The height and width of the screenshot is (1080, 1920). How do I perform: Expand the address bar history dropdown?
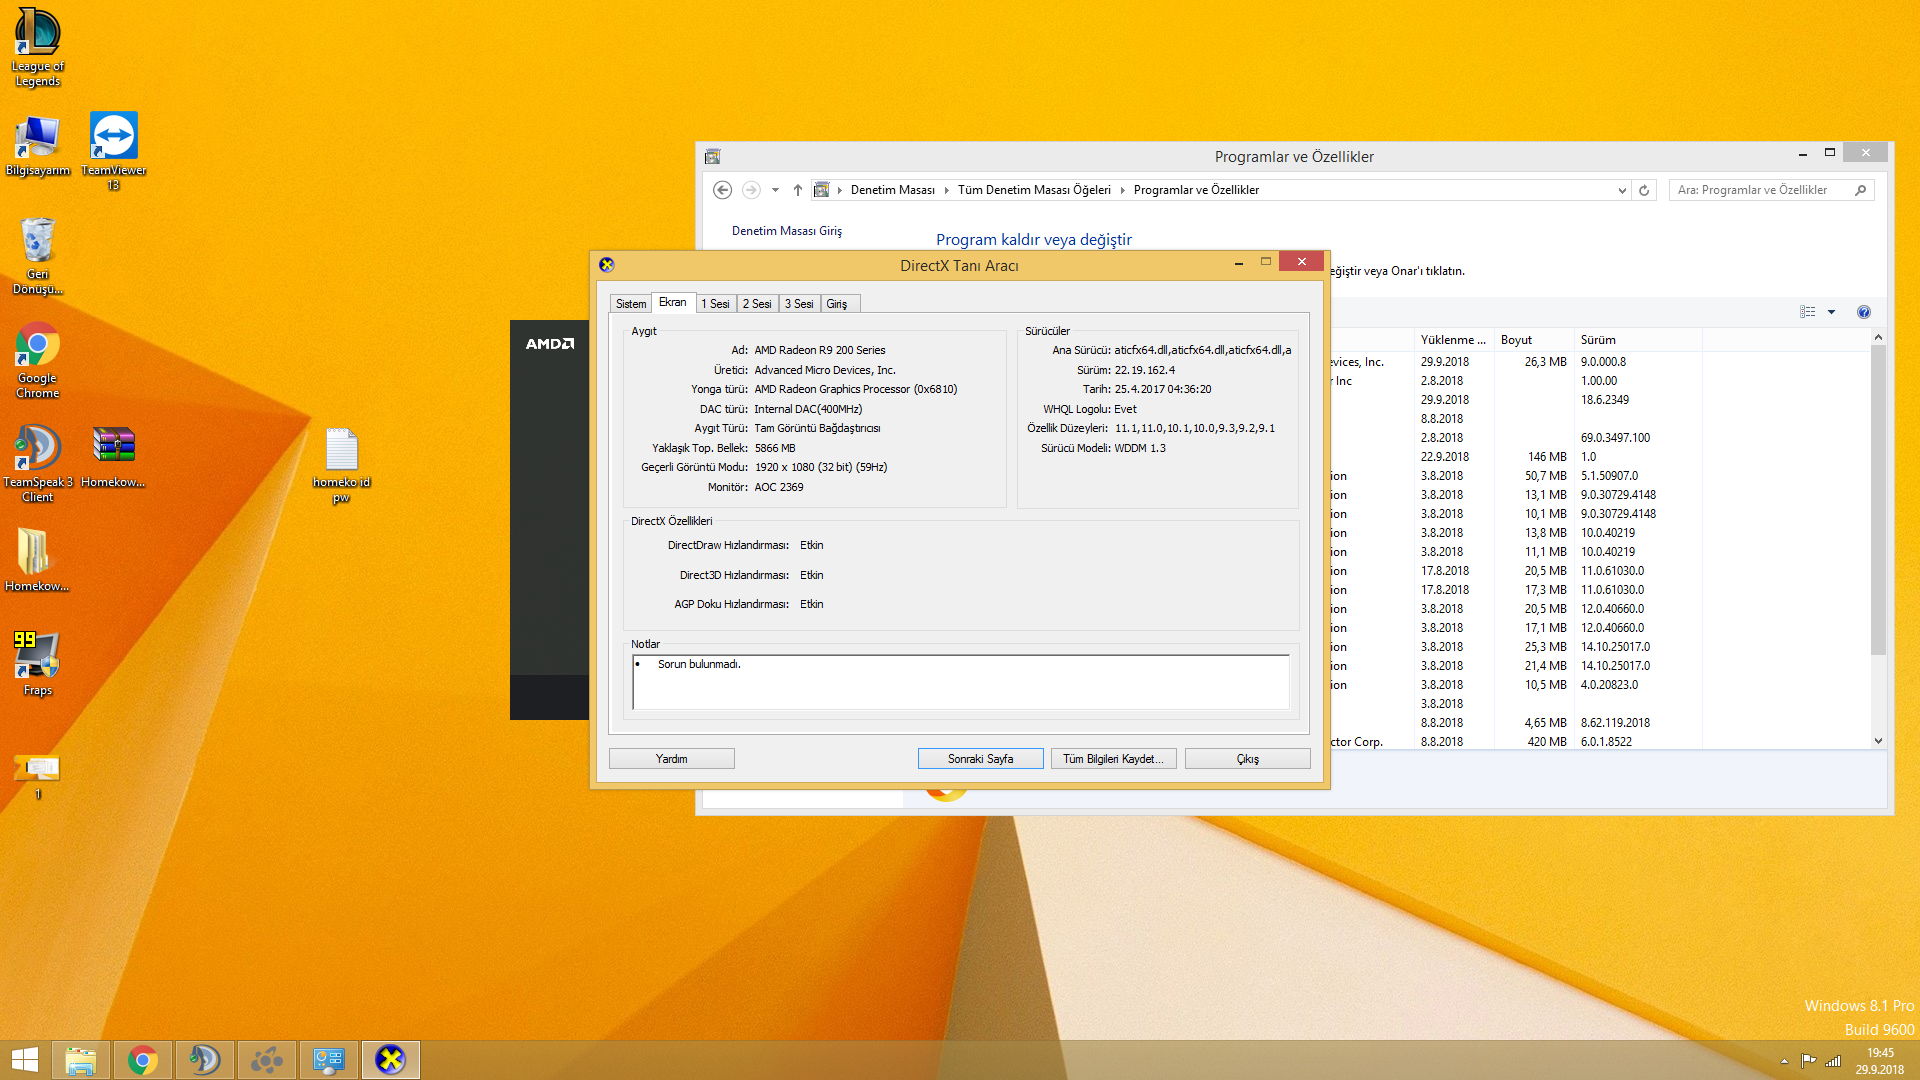(1622, 190)
